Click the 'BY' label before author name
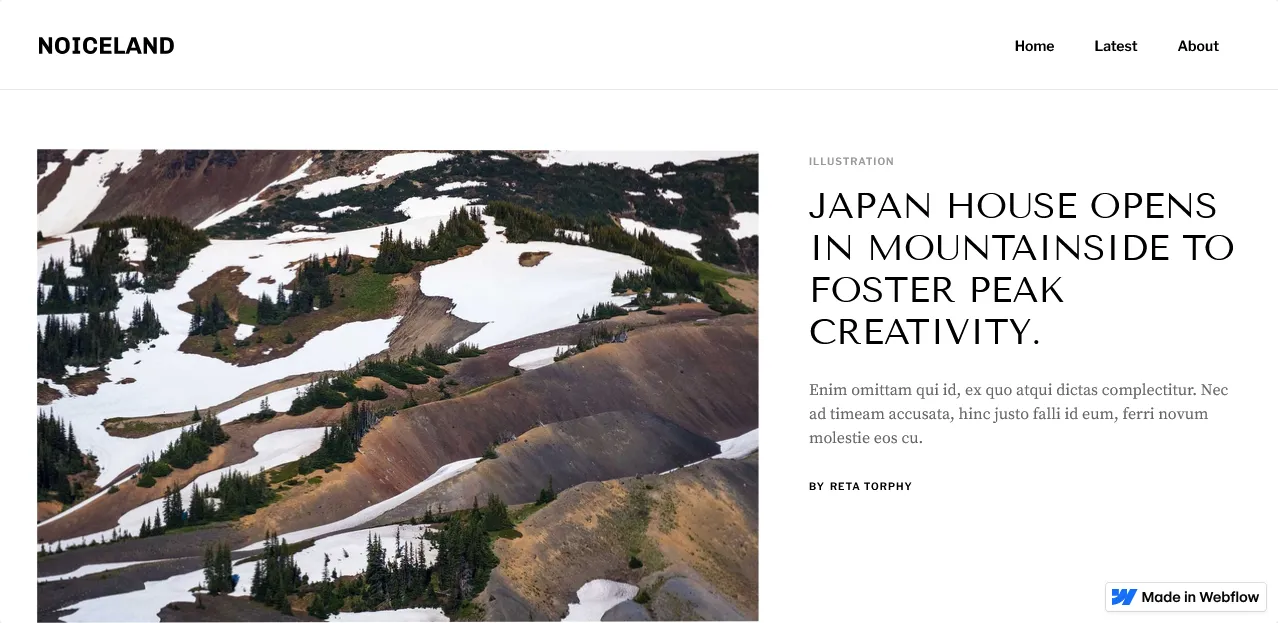1278x623 pixels. coord(816,487)
